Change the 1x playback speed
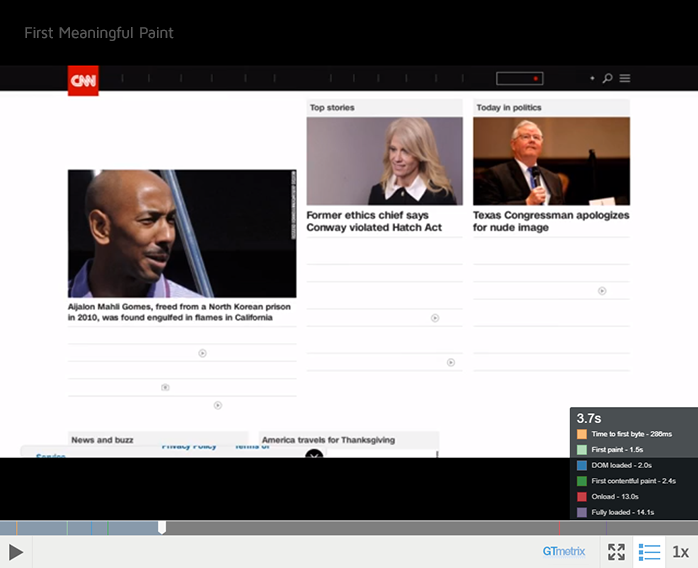 point(680,552)
